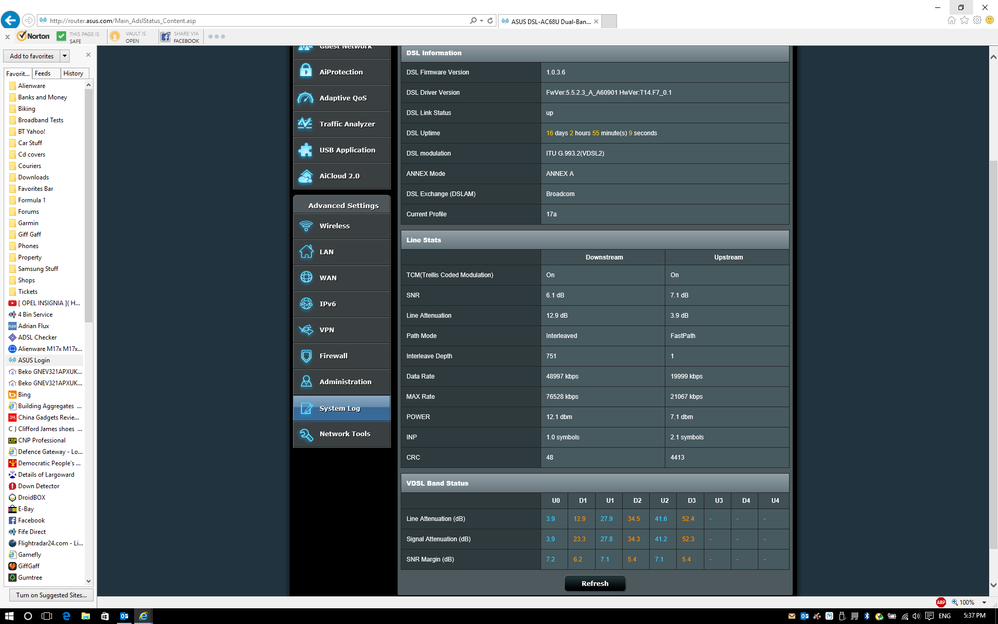The height and width of the screenshot is (624, 998).
Task: Launch File Explorer from taskbar
Action: pyautogui.click(x=85, y=616)
